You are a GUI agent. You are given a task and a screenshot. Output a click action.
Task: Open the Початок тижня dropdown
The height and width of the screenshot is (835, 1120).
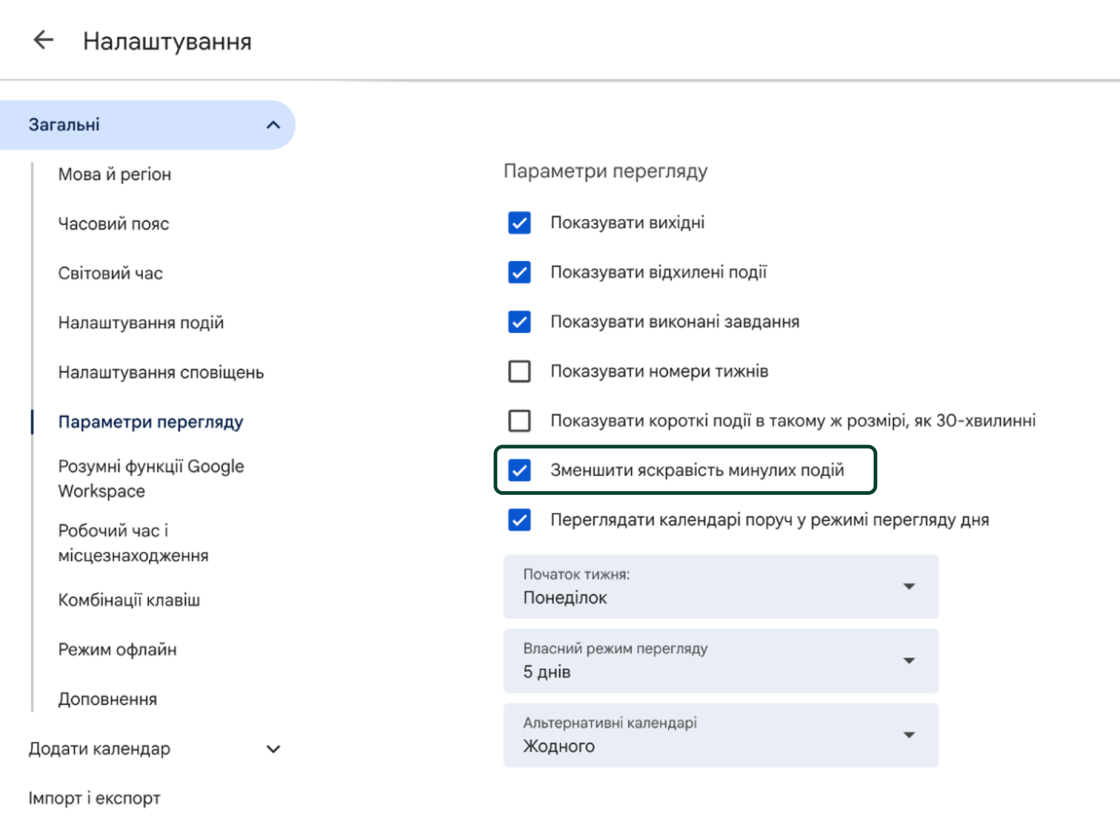[x=720, y=587]
